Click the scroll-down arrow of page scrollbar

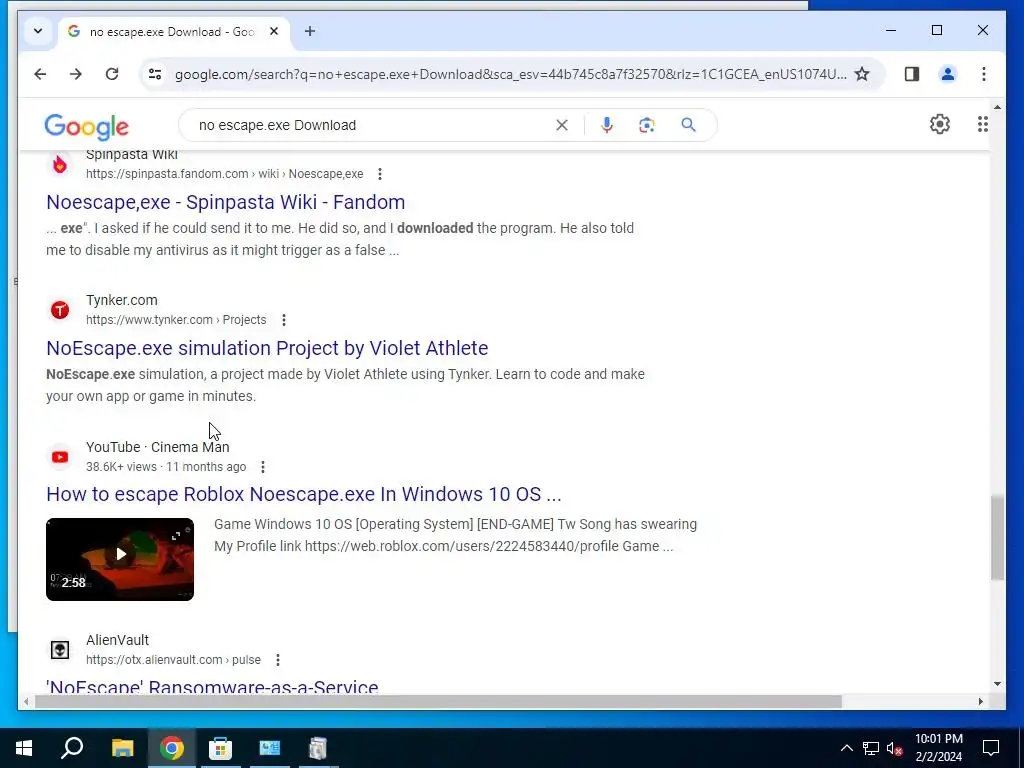tap(997, 684)
